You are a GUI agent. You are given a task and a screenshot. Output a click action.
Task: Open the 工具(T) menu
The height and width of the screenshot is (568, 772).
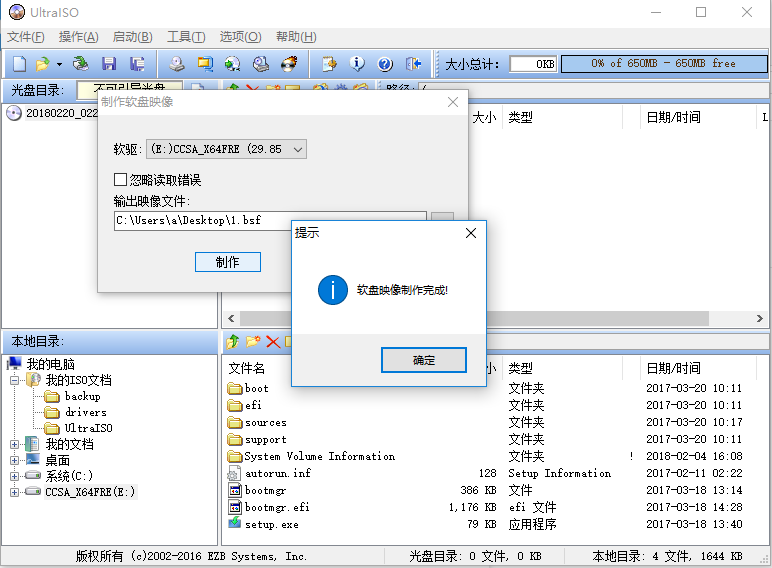pos(186,37)
